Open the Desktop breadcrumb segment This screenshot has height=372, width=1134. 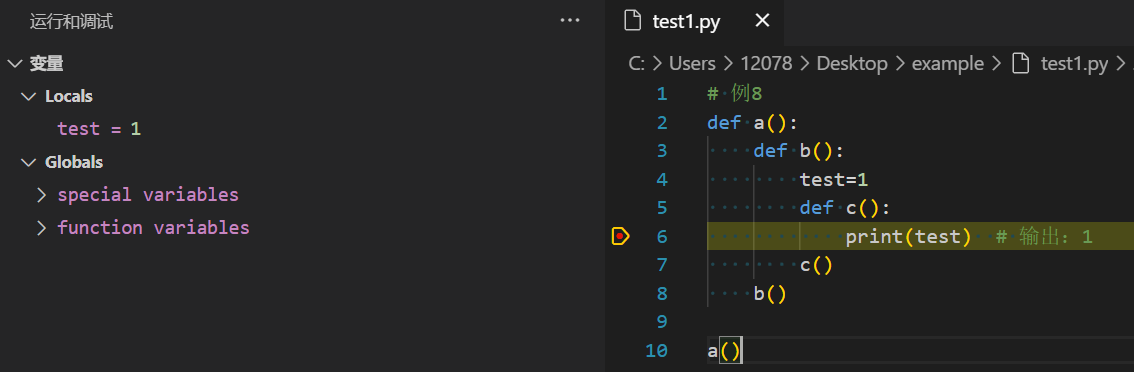coord(852,64)
